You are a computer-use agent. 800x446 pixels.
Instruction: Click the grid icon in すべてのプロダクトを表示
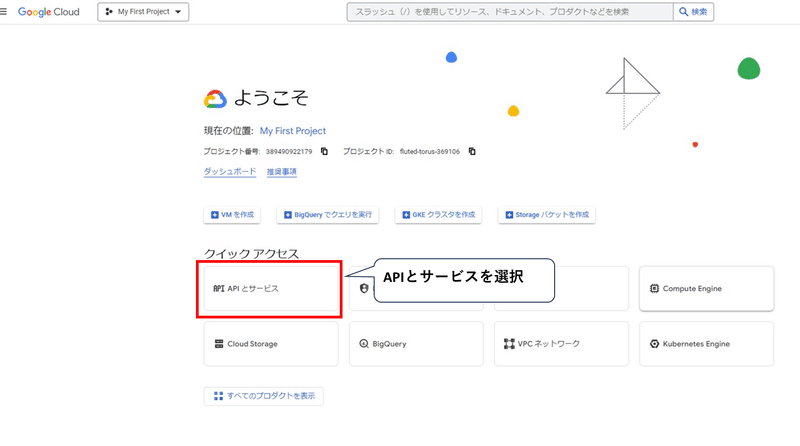218,396
